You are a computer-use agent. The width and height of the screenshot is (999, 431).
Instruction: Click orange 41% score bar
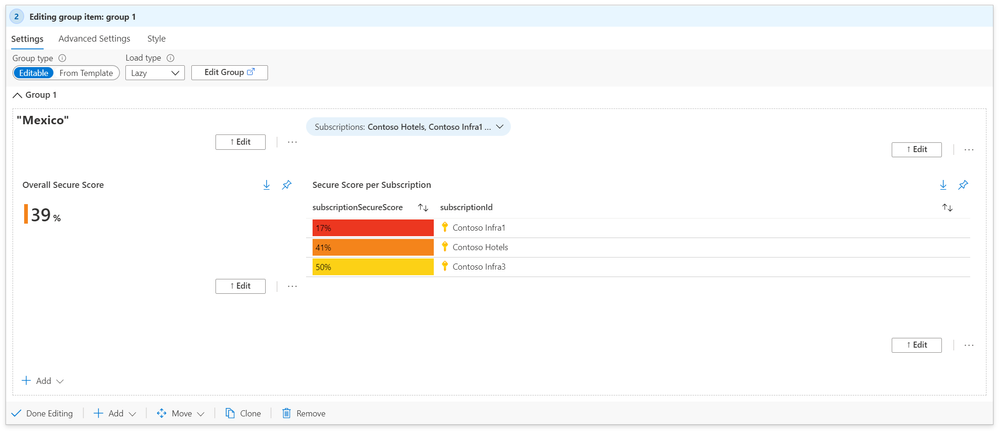[x=373, y=247]
